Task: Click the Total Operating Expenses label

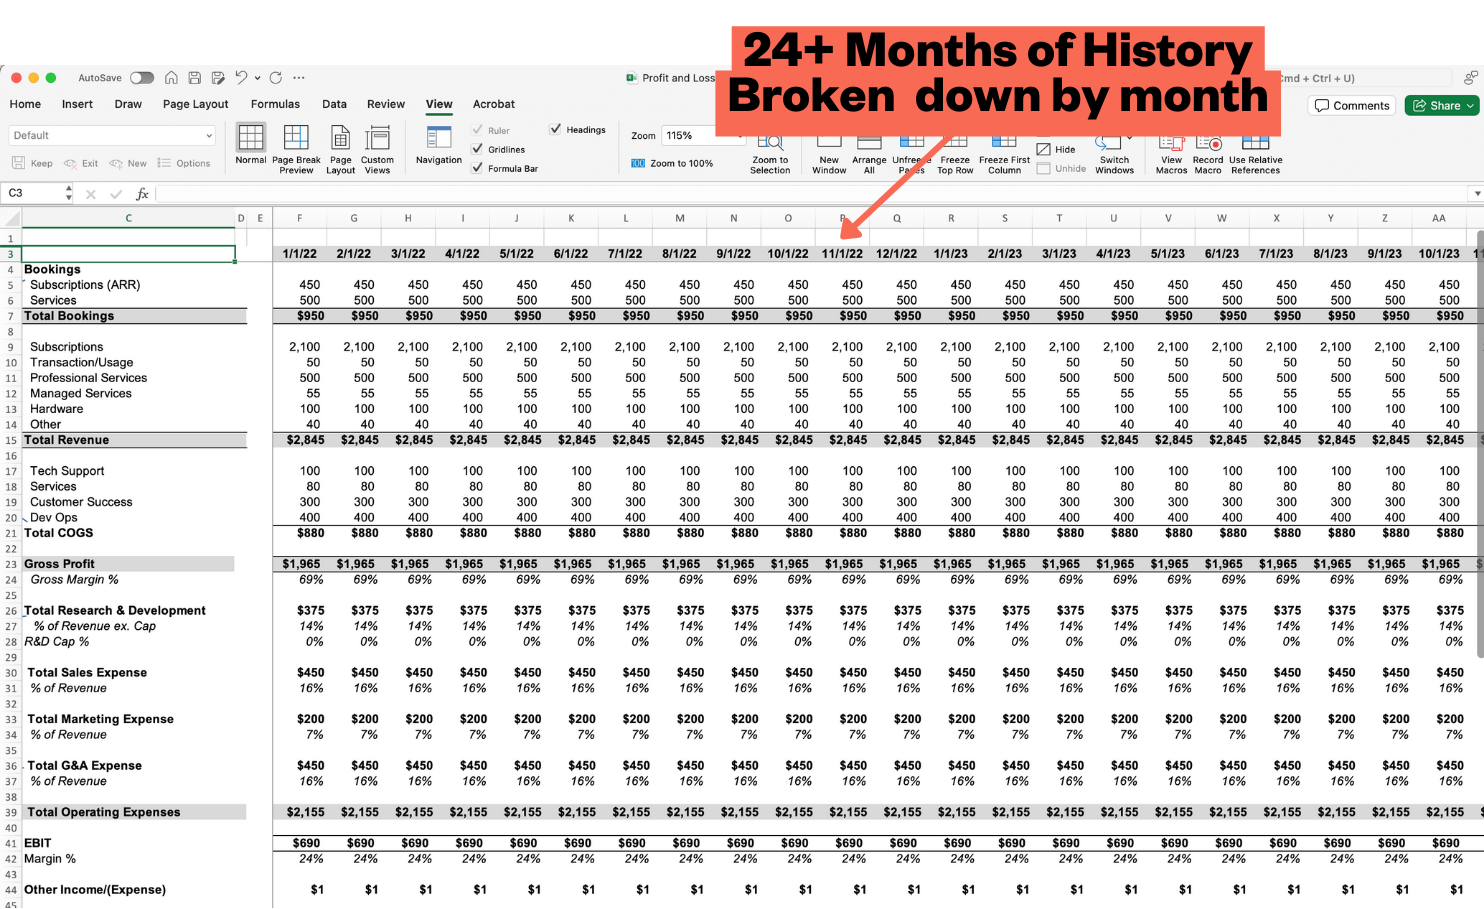Action: point(104,812)
